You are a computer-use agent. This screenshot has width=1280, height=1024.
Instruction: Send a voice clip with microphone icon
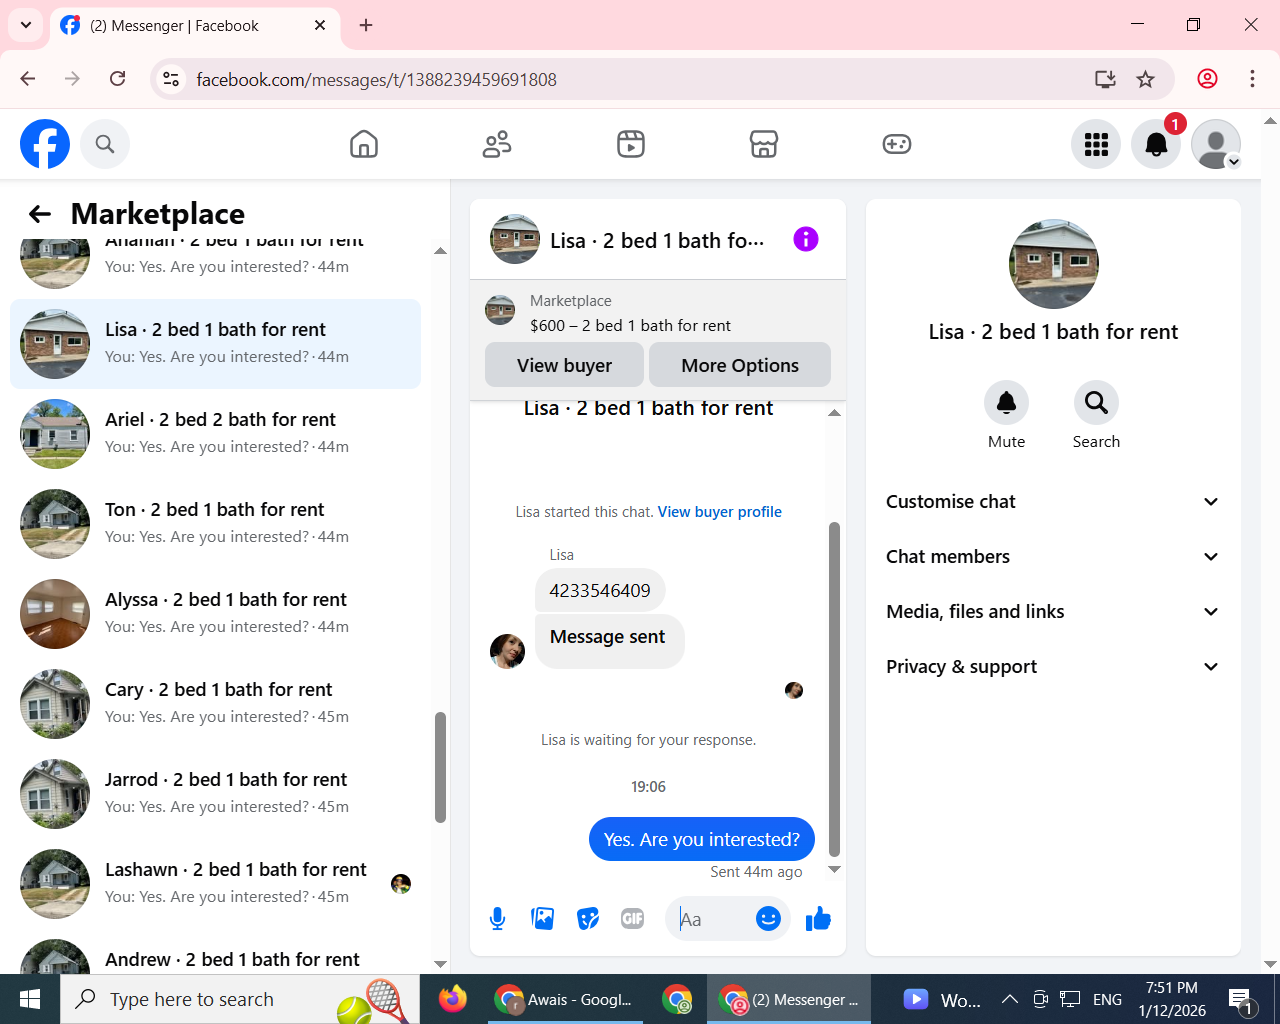pyautogui.click(x=497, y=919)
